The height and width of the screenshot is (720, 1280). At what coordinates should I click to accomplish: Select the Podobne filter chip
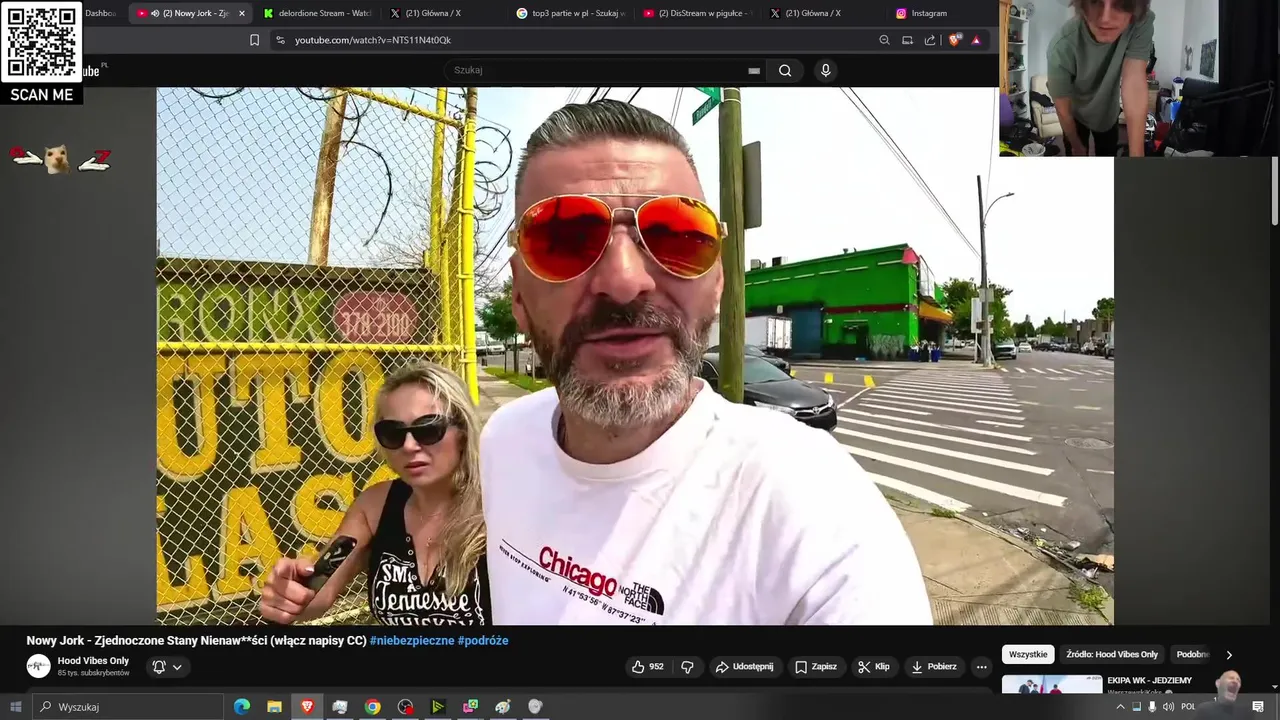tap(1192, 655)
